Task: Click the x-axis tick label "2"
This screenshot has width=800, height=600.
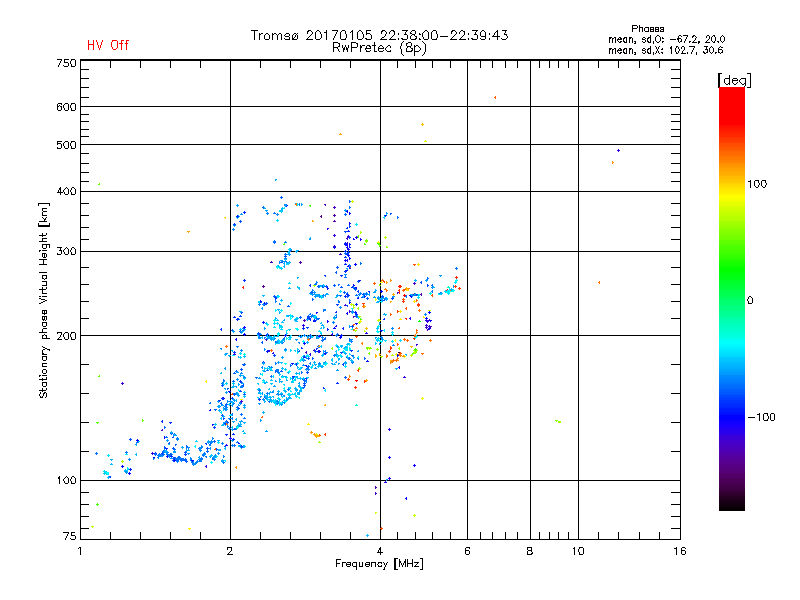Action: point(230,551)
